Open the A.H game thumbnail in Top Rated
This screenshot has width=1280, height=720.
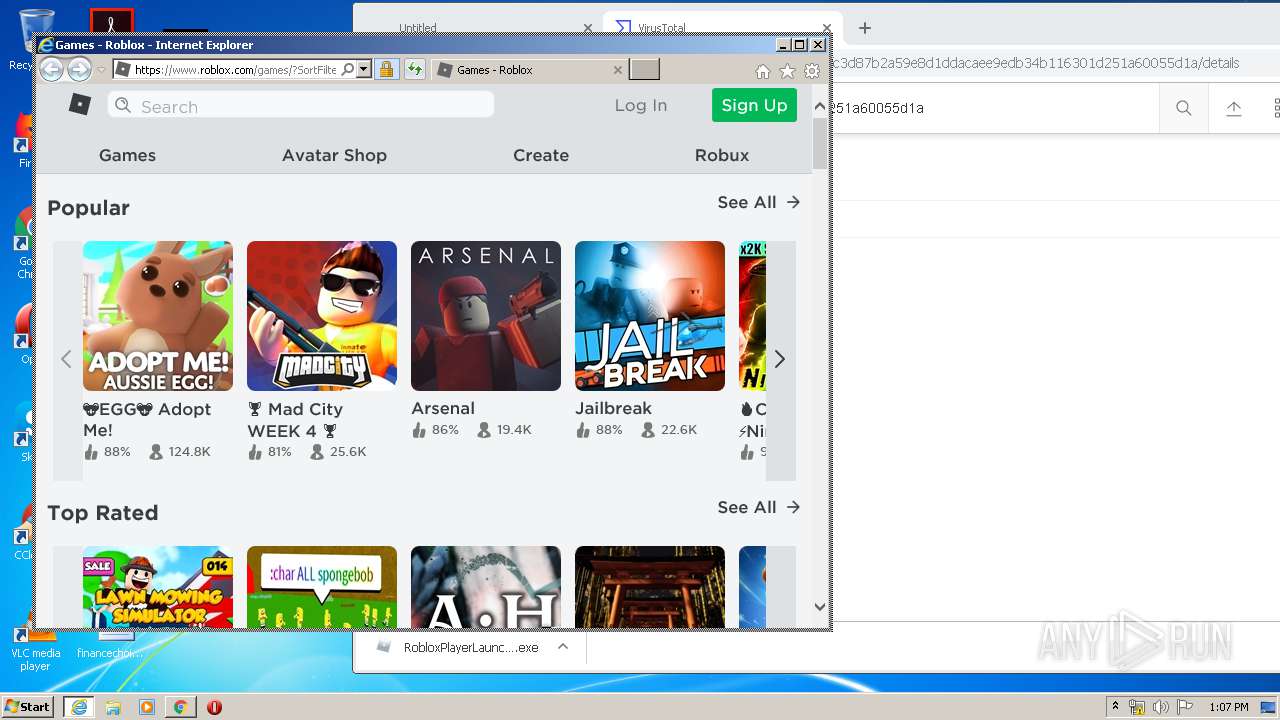(x=486, y=587)
